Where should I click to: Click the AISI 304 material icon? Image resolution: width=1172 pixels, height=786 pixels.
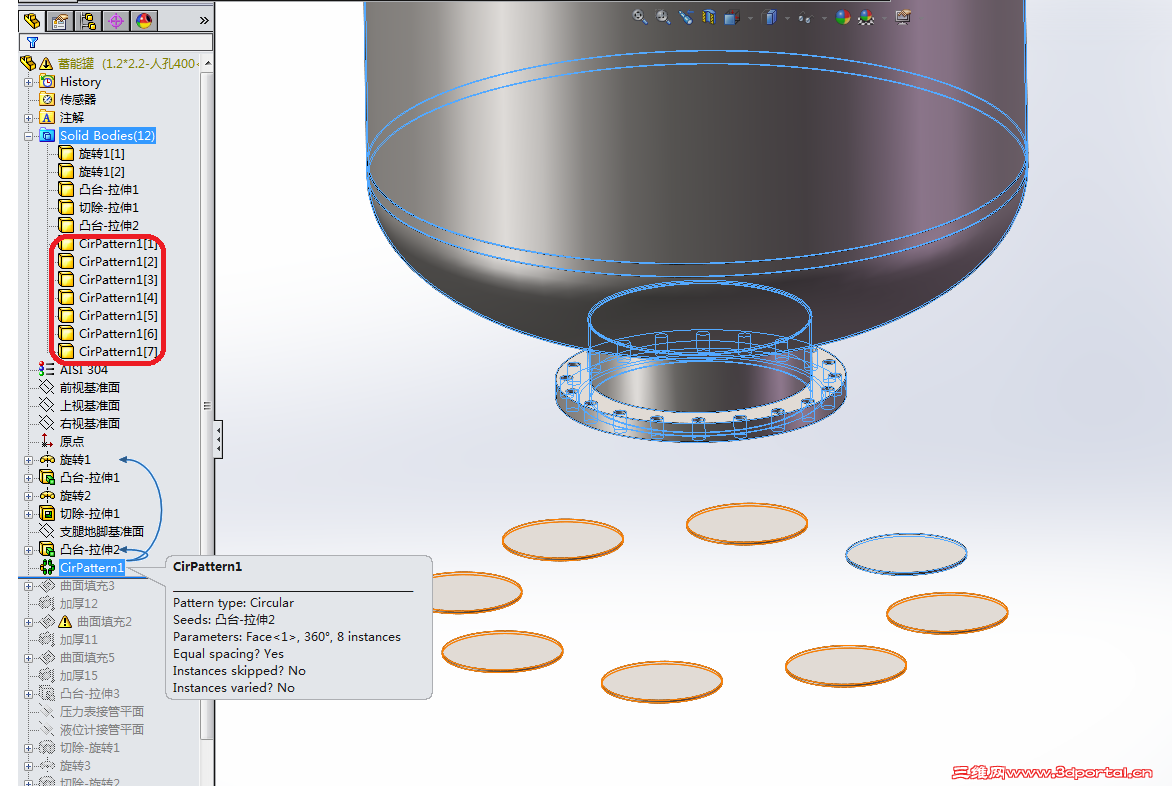coord(47,369)
